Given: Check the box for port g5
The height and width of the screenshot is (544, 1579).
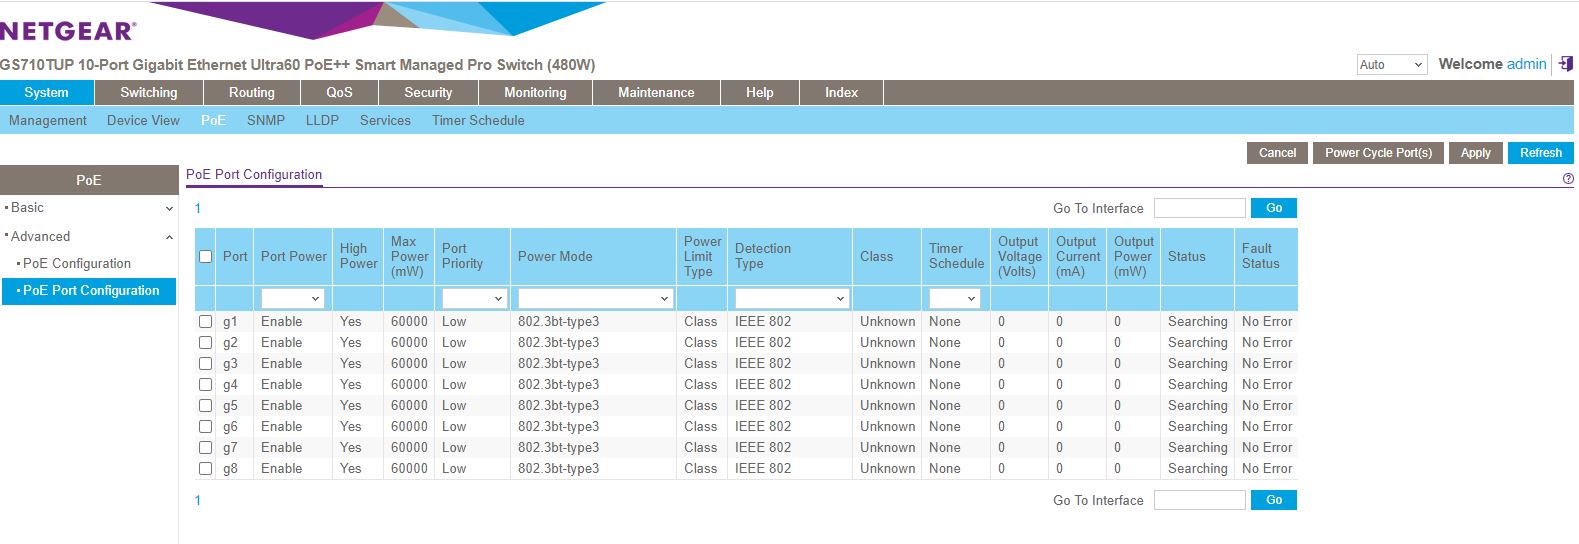Looking at the screenshot, I should (x=205, y=406).
